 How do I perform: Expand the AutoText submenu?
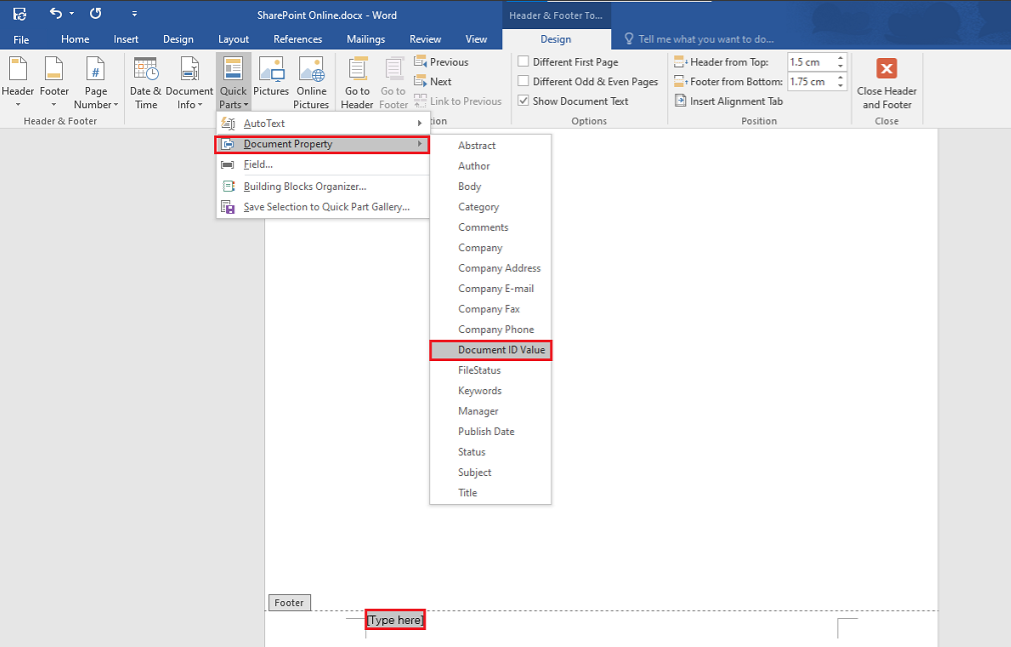pos(322,123)
